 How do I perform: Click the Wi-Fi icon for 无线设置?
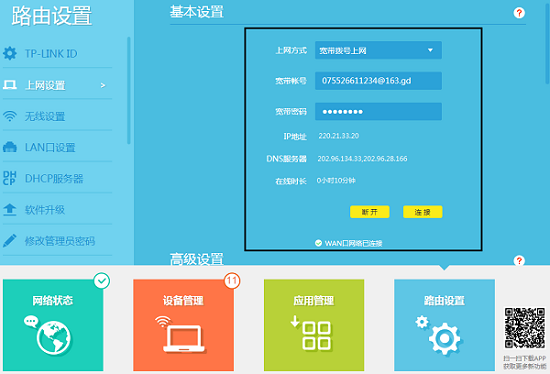10,116
